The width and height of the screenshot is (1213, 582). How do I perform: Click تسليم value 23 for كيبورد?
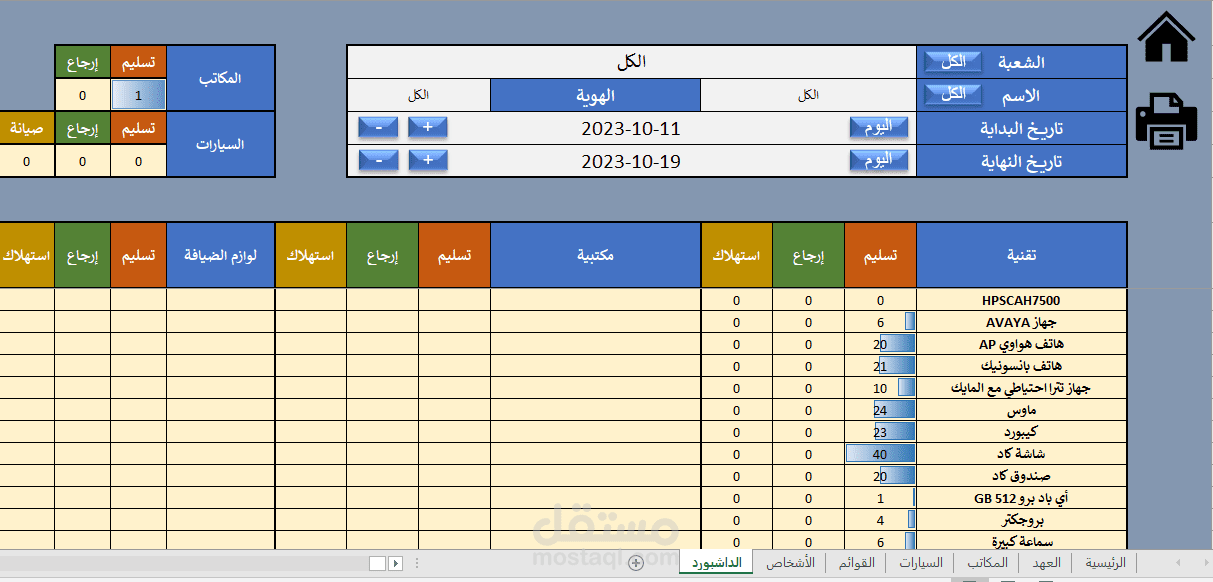(x=880, y=432)
